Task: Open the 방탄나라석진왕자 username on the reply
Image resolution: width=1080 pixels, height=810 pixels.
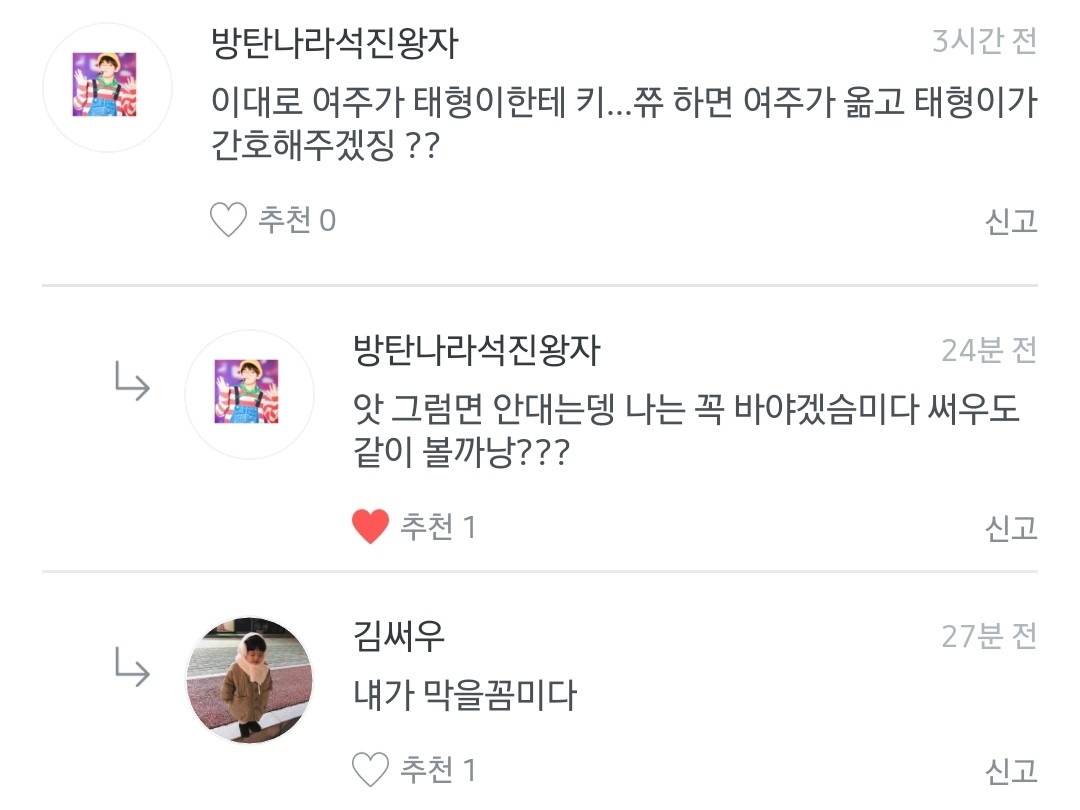Action: click(477, 349)
